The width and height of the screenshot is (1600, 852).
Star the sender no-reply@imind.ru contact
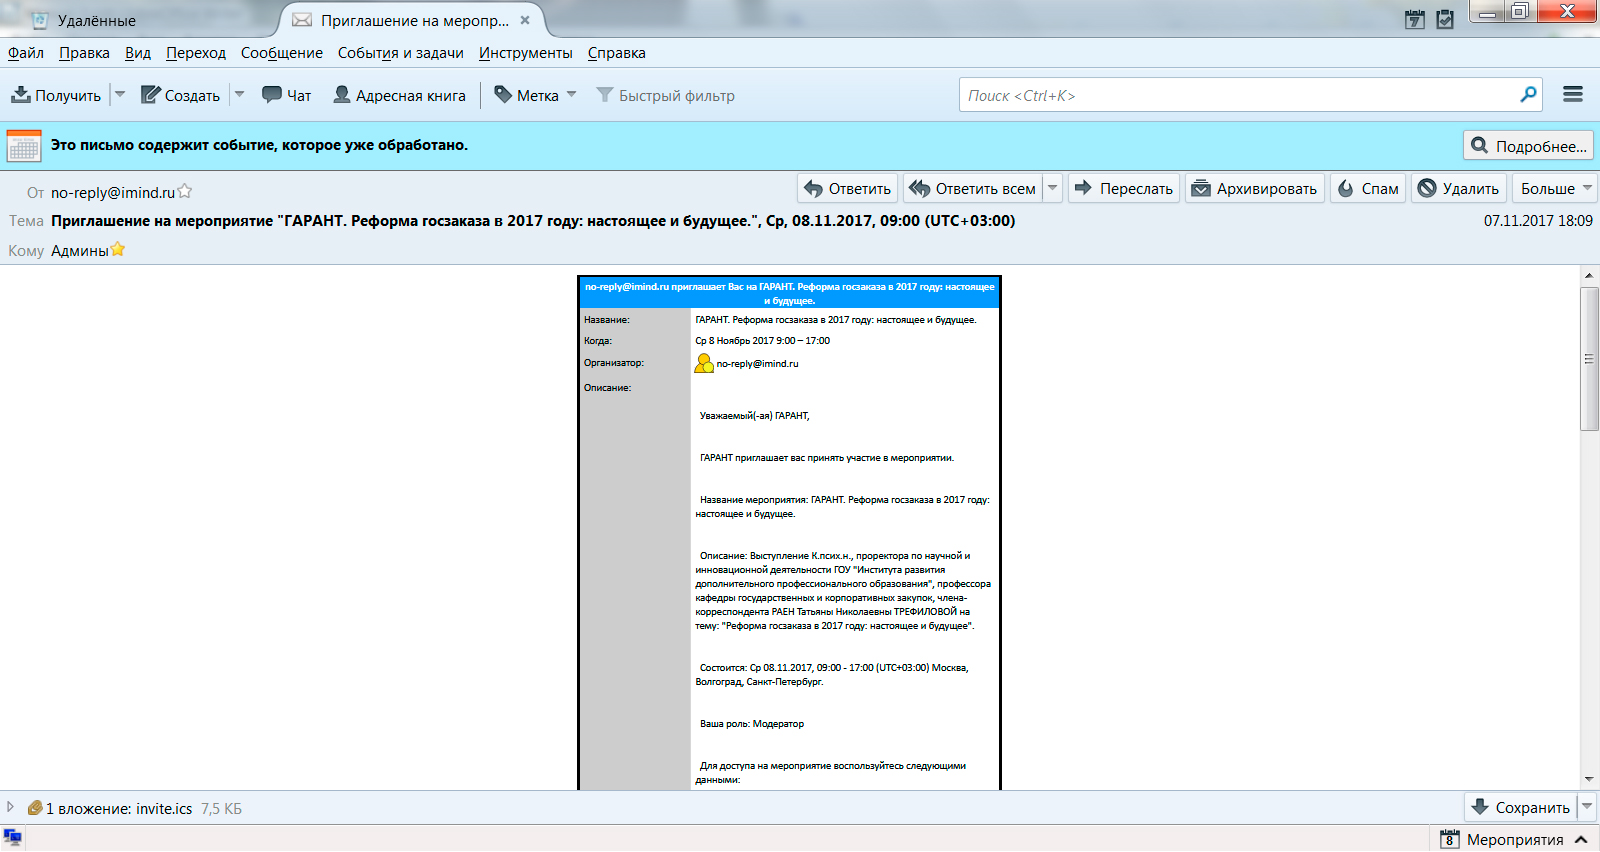[x=185, y=191]
